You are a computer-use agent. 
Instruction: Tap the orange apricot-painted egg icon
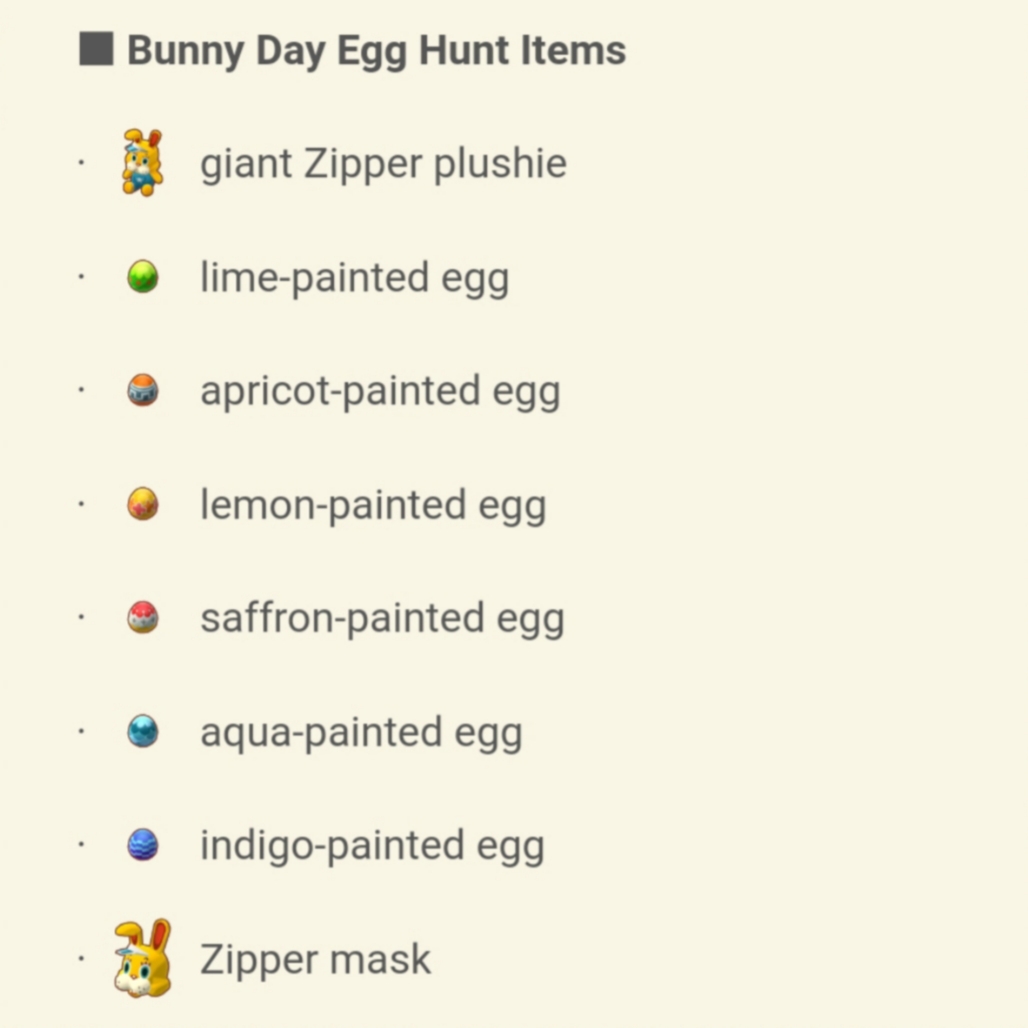click(x=142, y=390)
